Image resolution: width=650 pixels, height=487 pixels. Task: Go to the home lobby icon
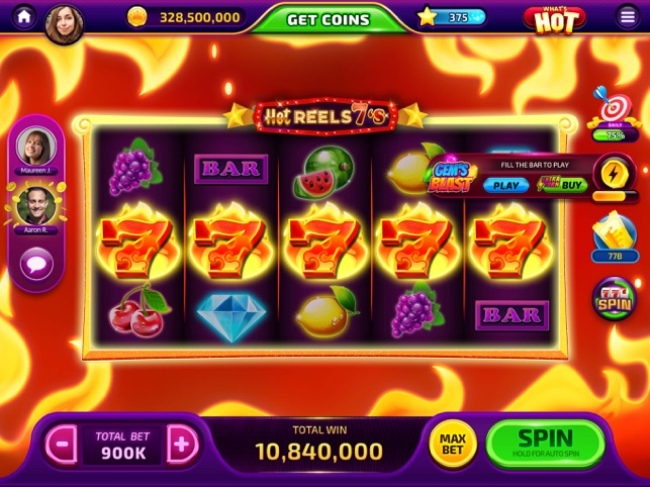24,17
